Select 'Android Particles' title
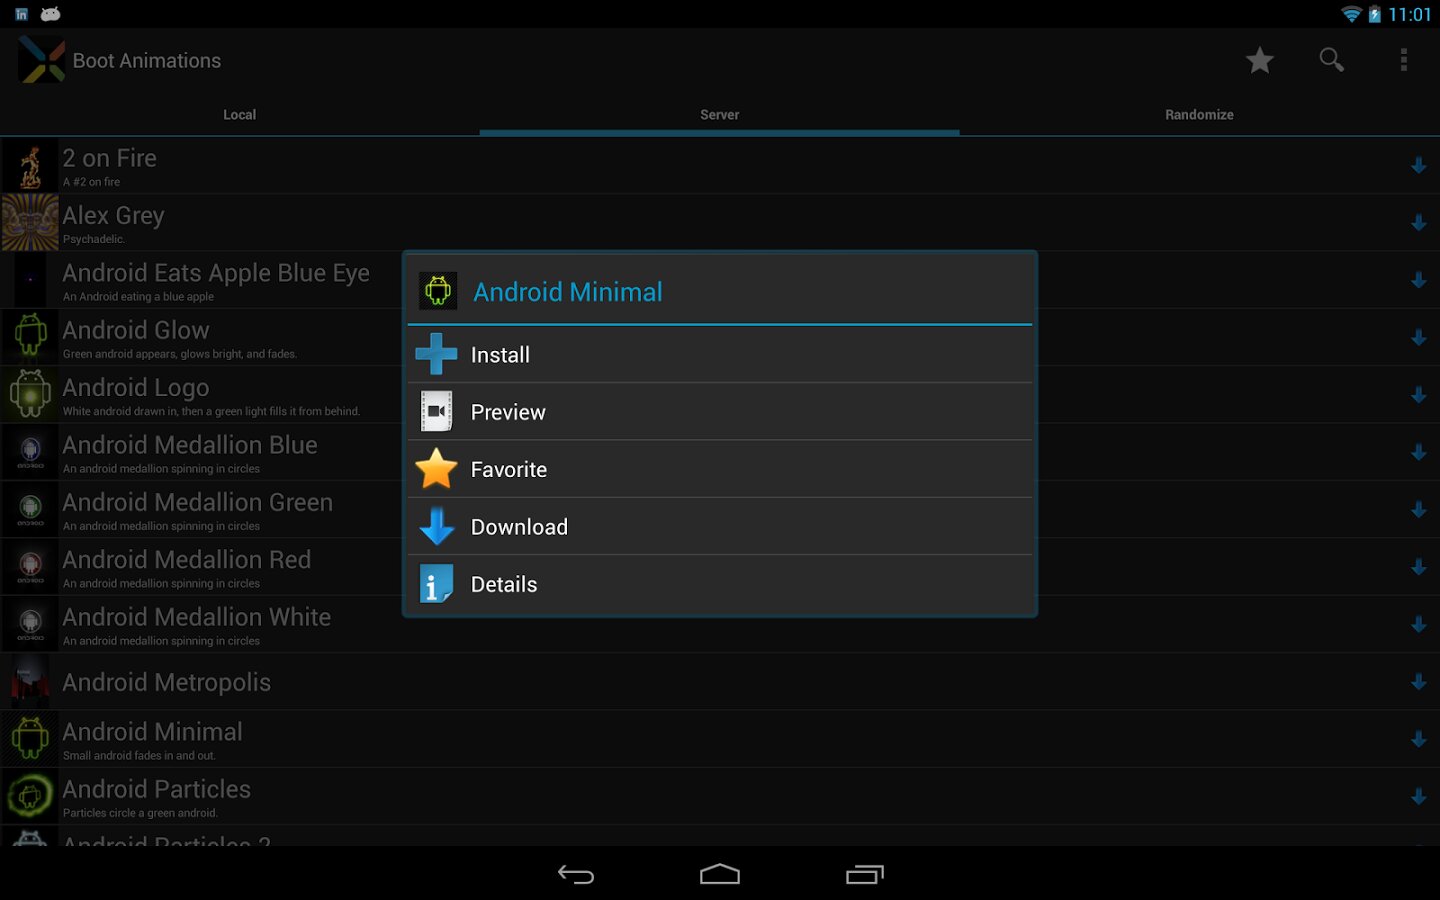Viewport: 1440px width, 900px height. 157,789
